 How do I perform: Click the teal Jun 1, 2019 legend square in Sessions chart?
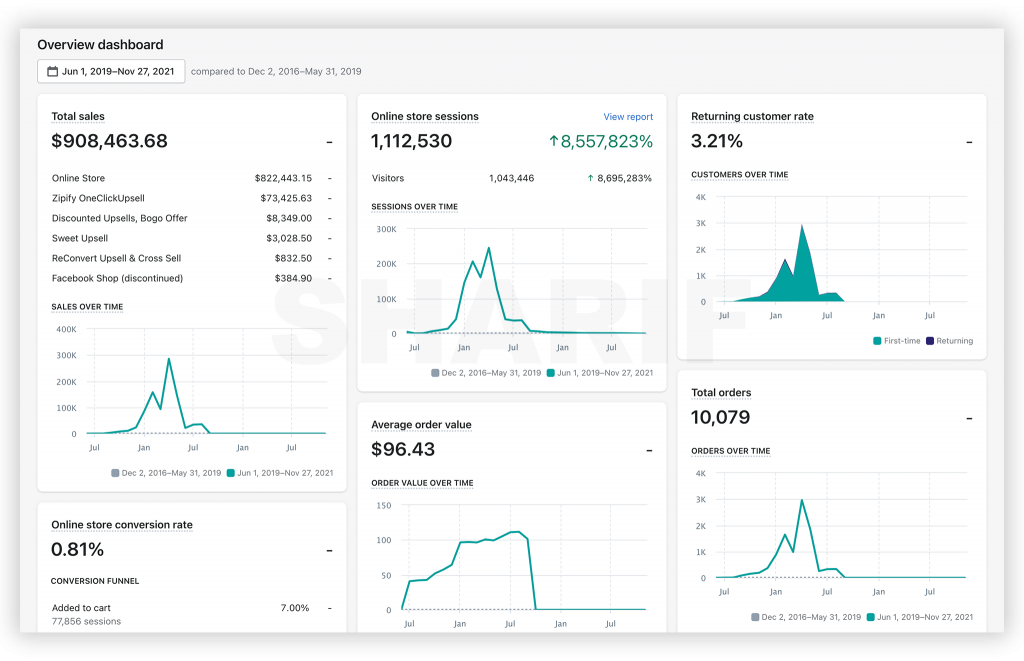click(551, 373)
